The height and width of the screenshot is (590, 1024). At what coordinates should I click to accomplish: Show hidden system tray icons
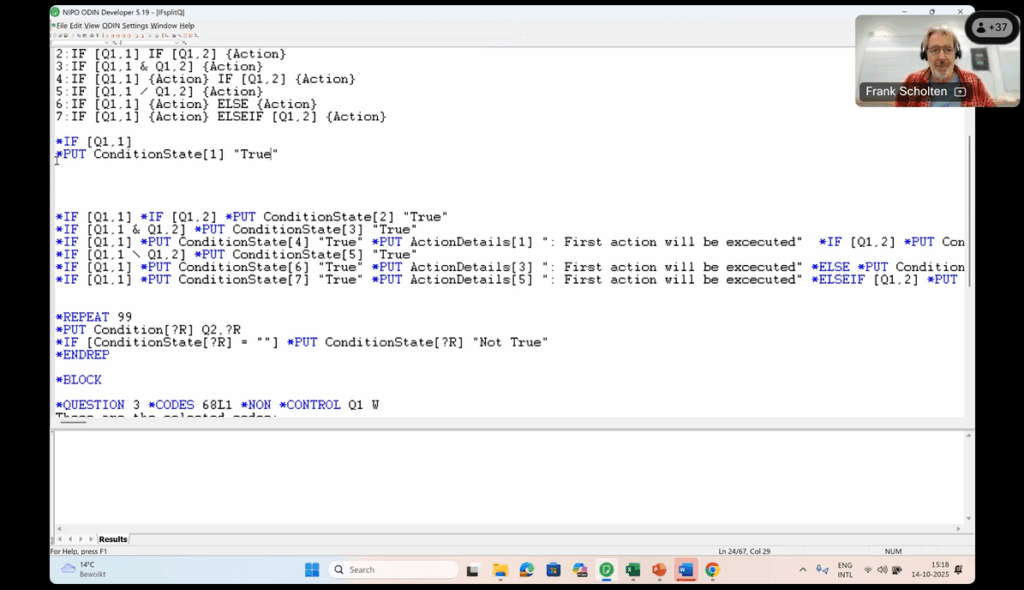click(802, 570)
